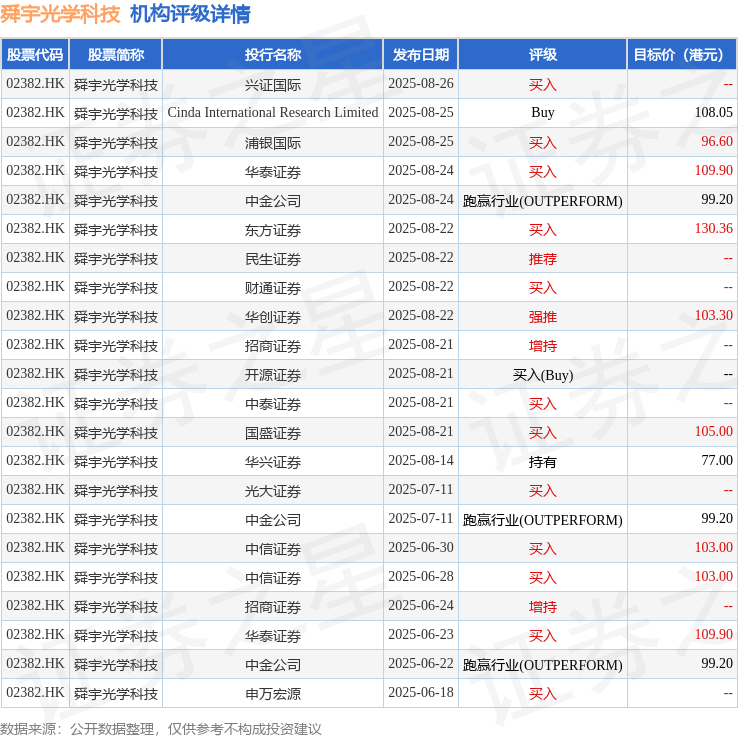
Task: Click the Buy rating for Cinda
Action: (x=543, y=113)
